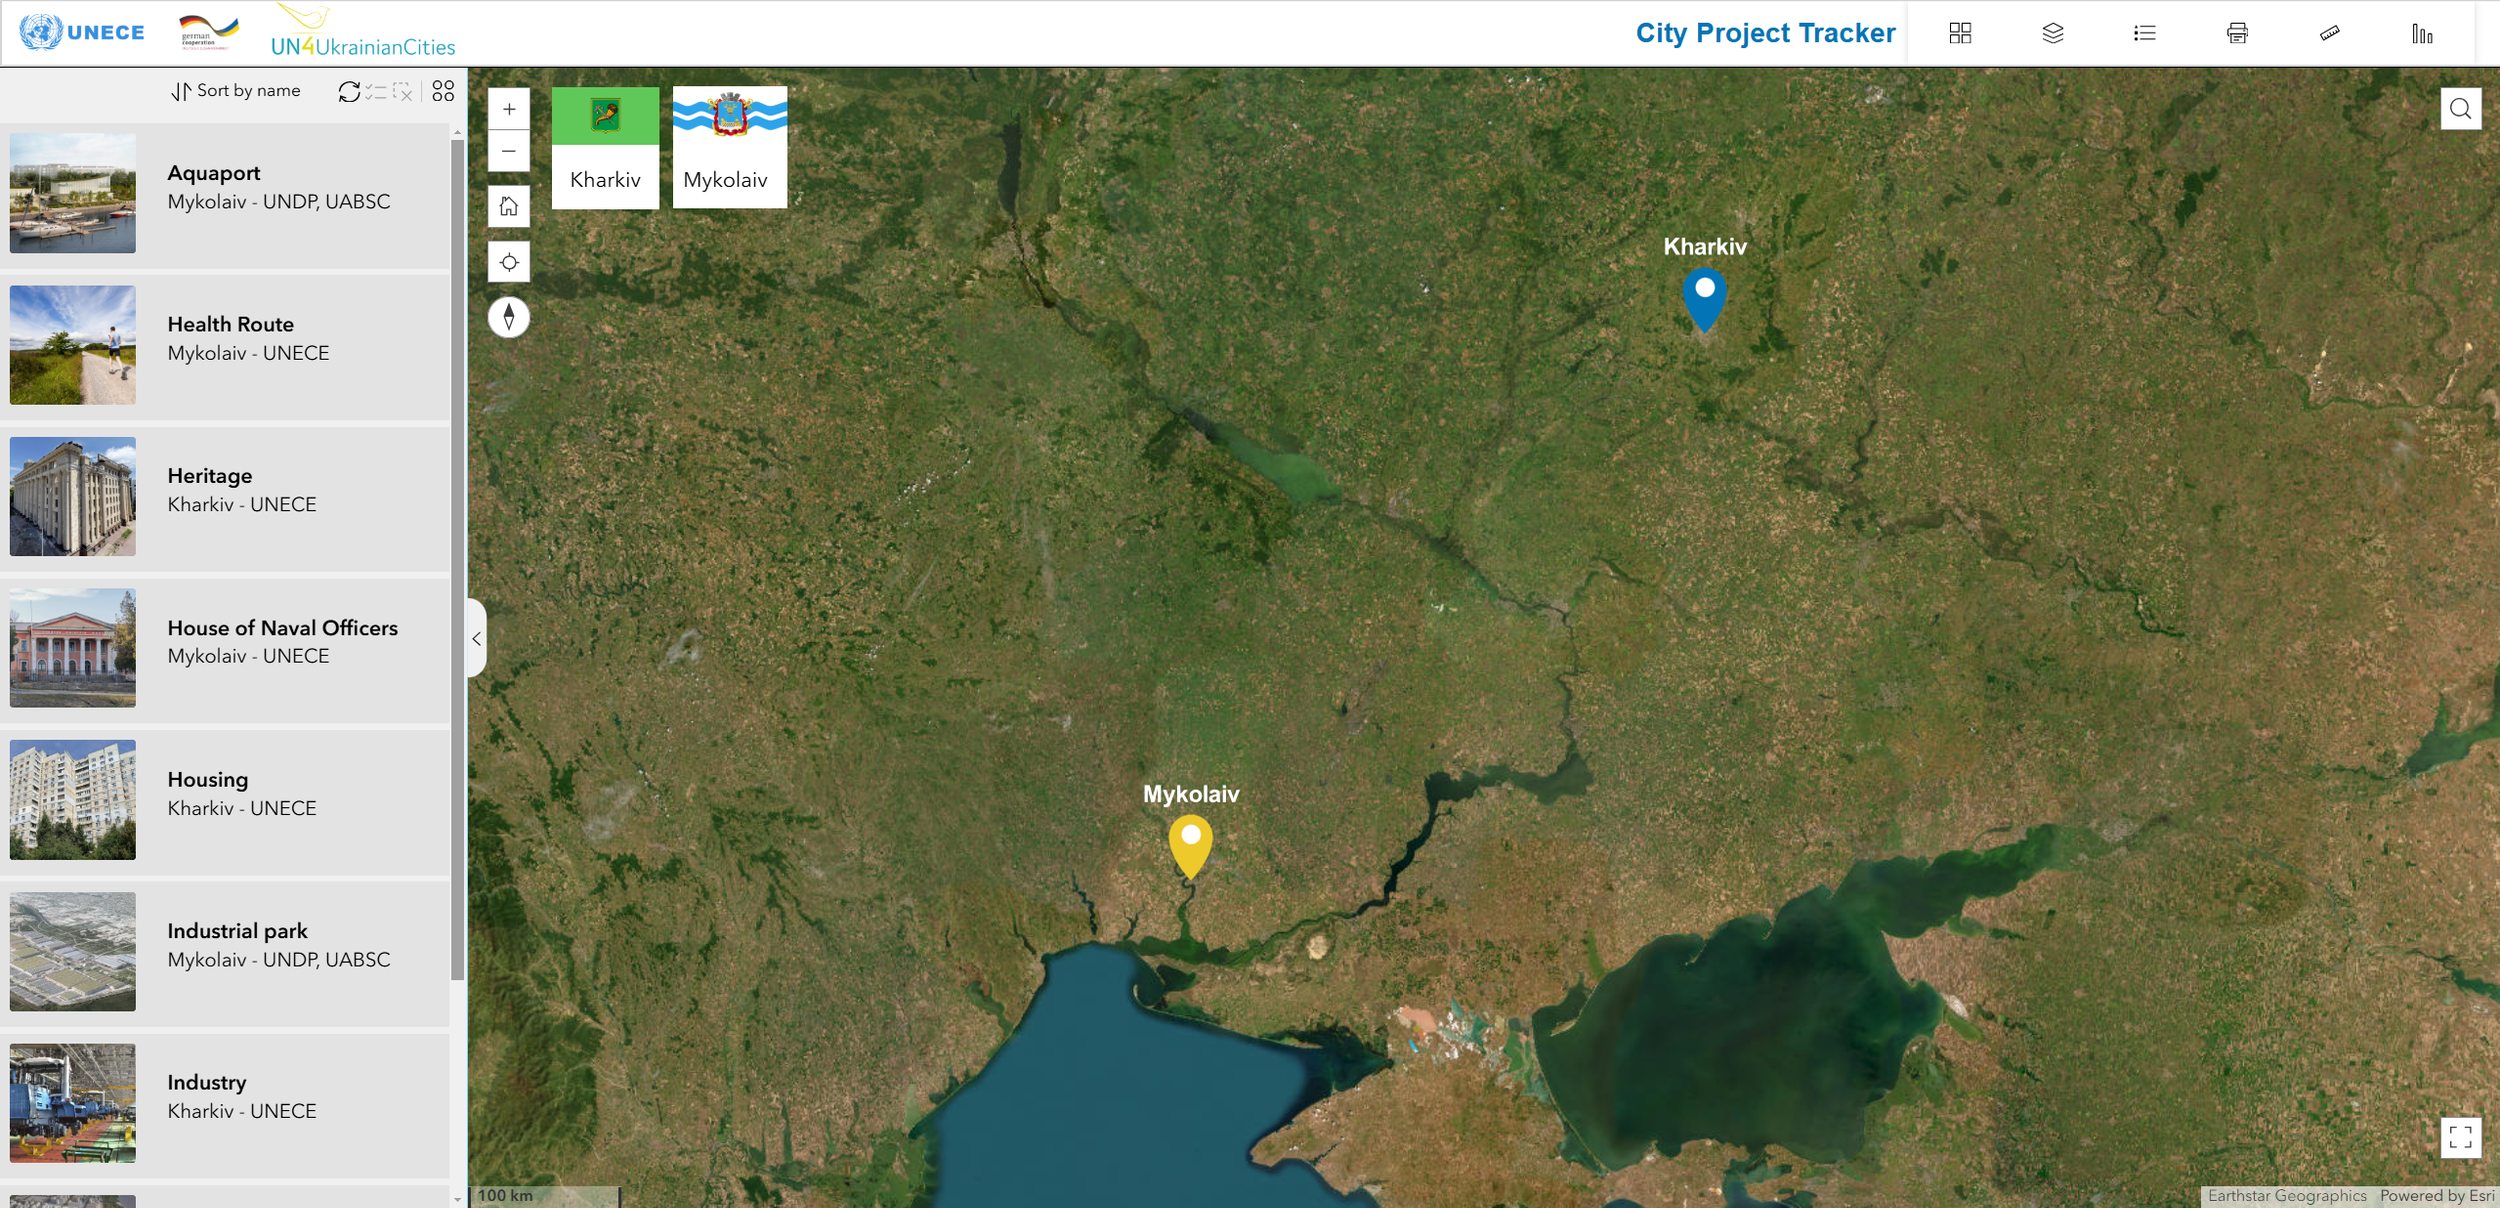The height and width of the screenshot is (1208, 2500).
Task: Click the Earthstar Geographics attribution
Action: click(x=2287, y=1196)
